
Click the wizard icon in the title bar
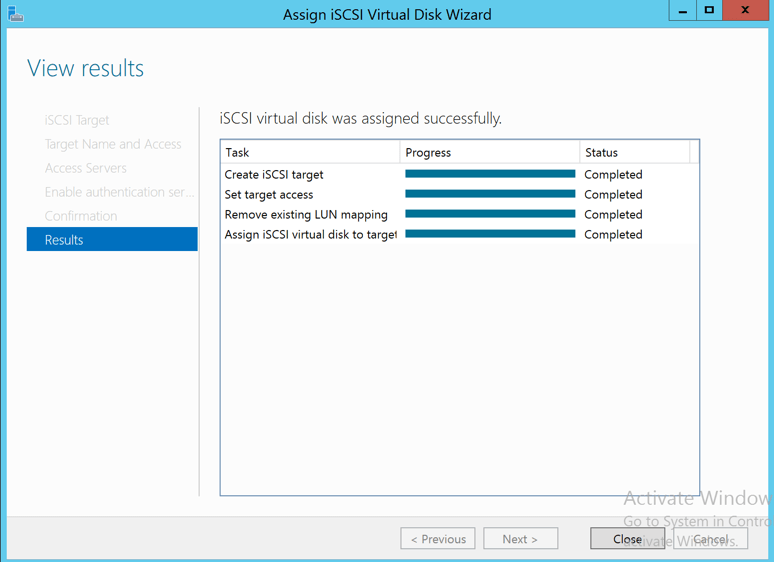[15, 14]
